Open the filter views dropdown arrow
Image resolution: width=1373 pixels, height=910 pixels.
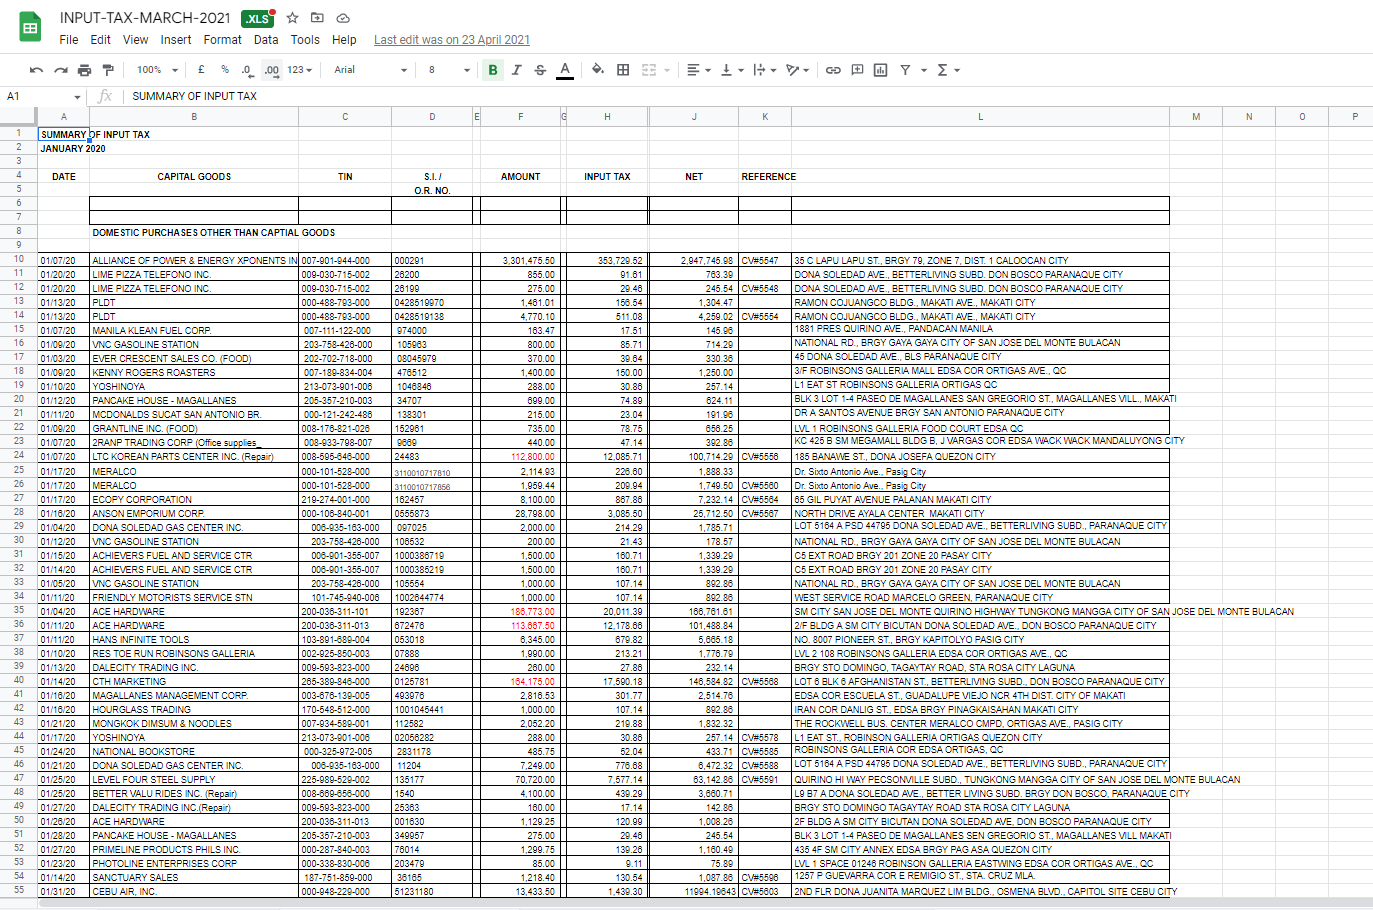[924, 70]
